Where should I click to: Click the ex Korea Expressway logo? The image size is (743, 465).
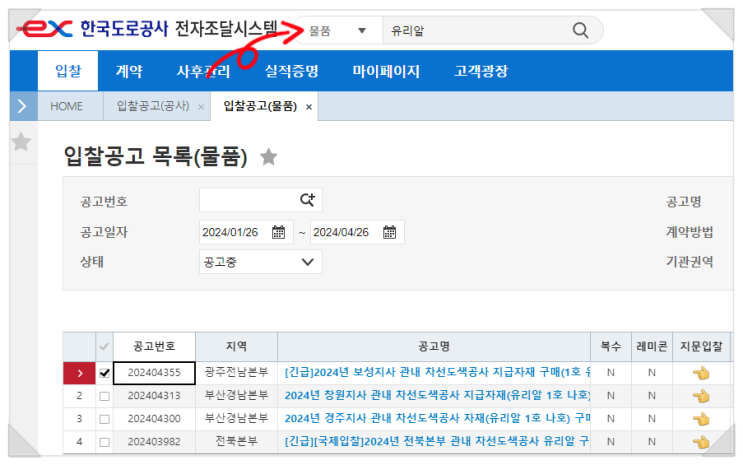coord(45,29)
